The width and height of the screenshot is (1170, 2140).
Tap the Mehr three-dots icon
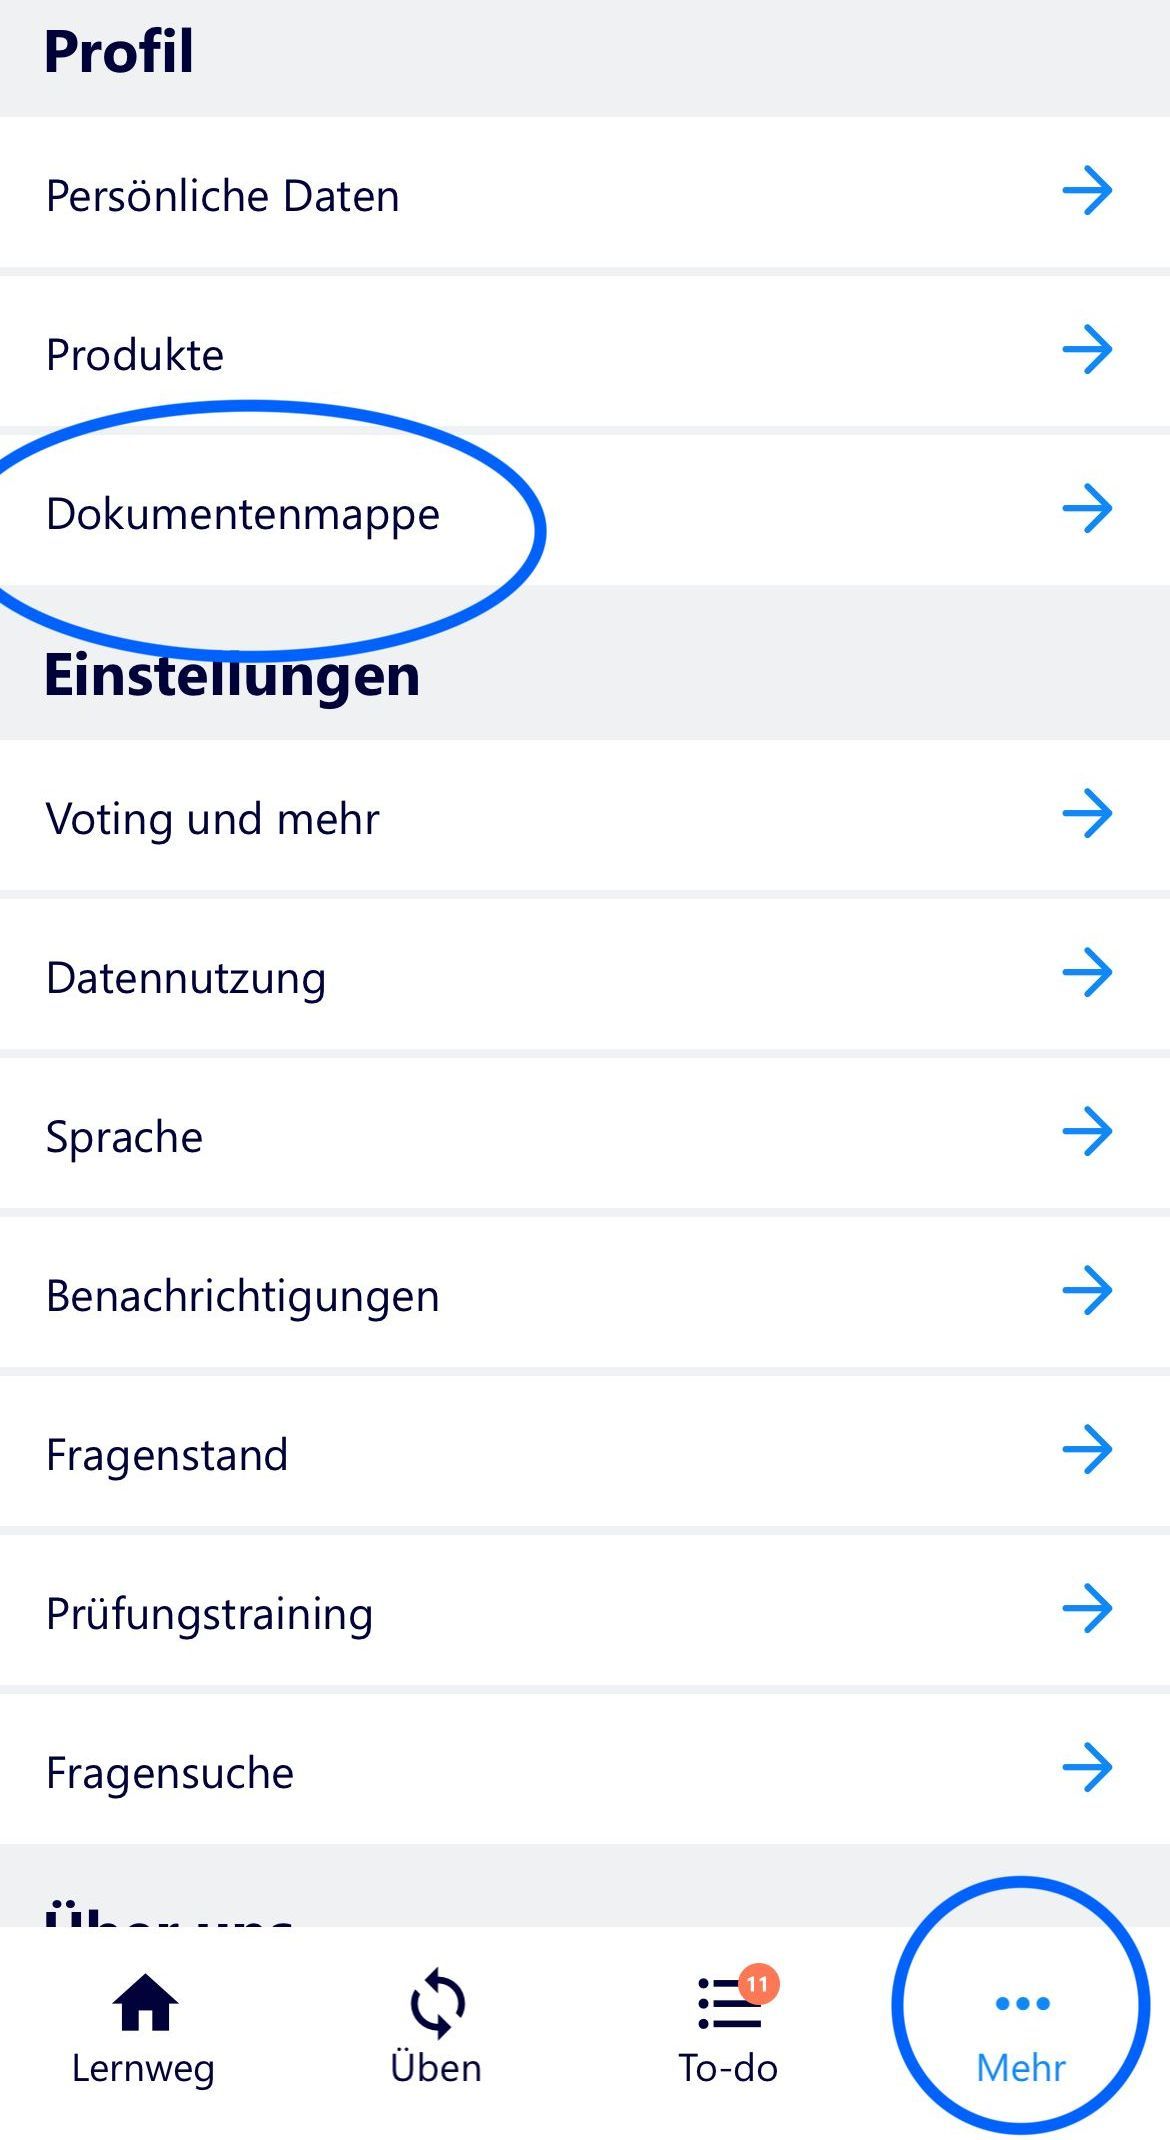tap(1022, 2003)
